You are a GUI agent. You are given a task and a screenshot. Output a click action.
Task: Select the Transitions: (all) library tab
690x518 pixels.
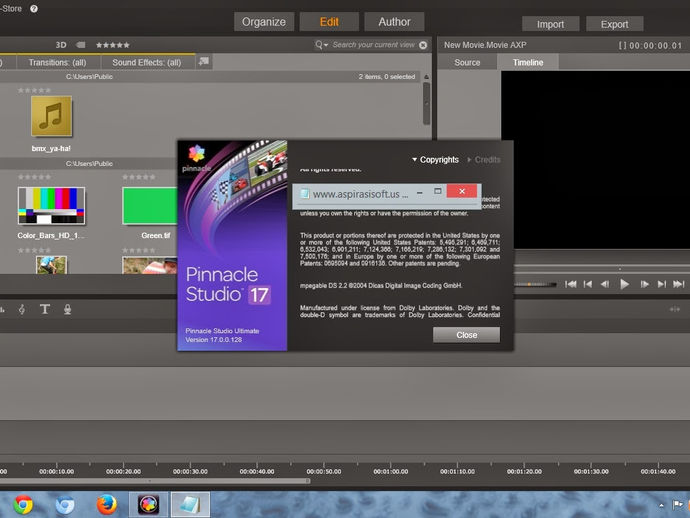click(58, 62)
